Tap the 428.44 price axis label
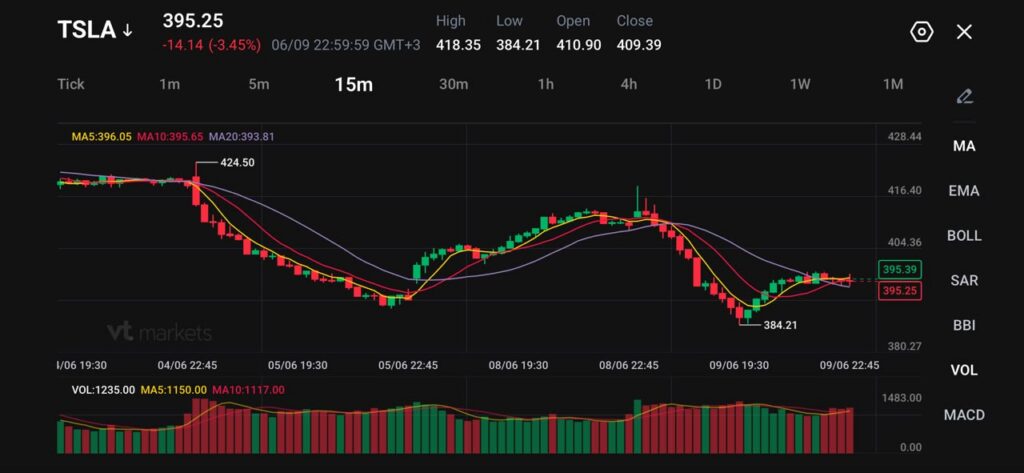This screenshot has width=1024, height=473. [x=904, y=137]
